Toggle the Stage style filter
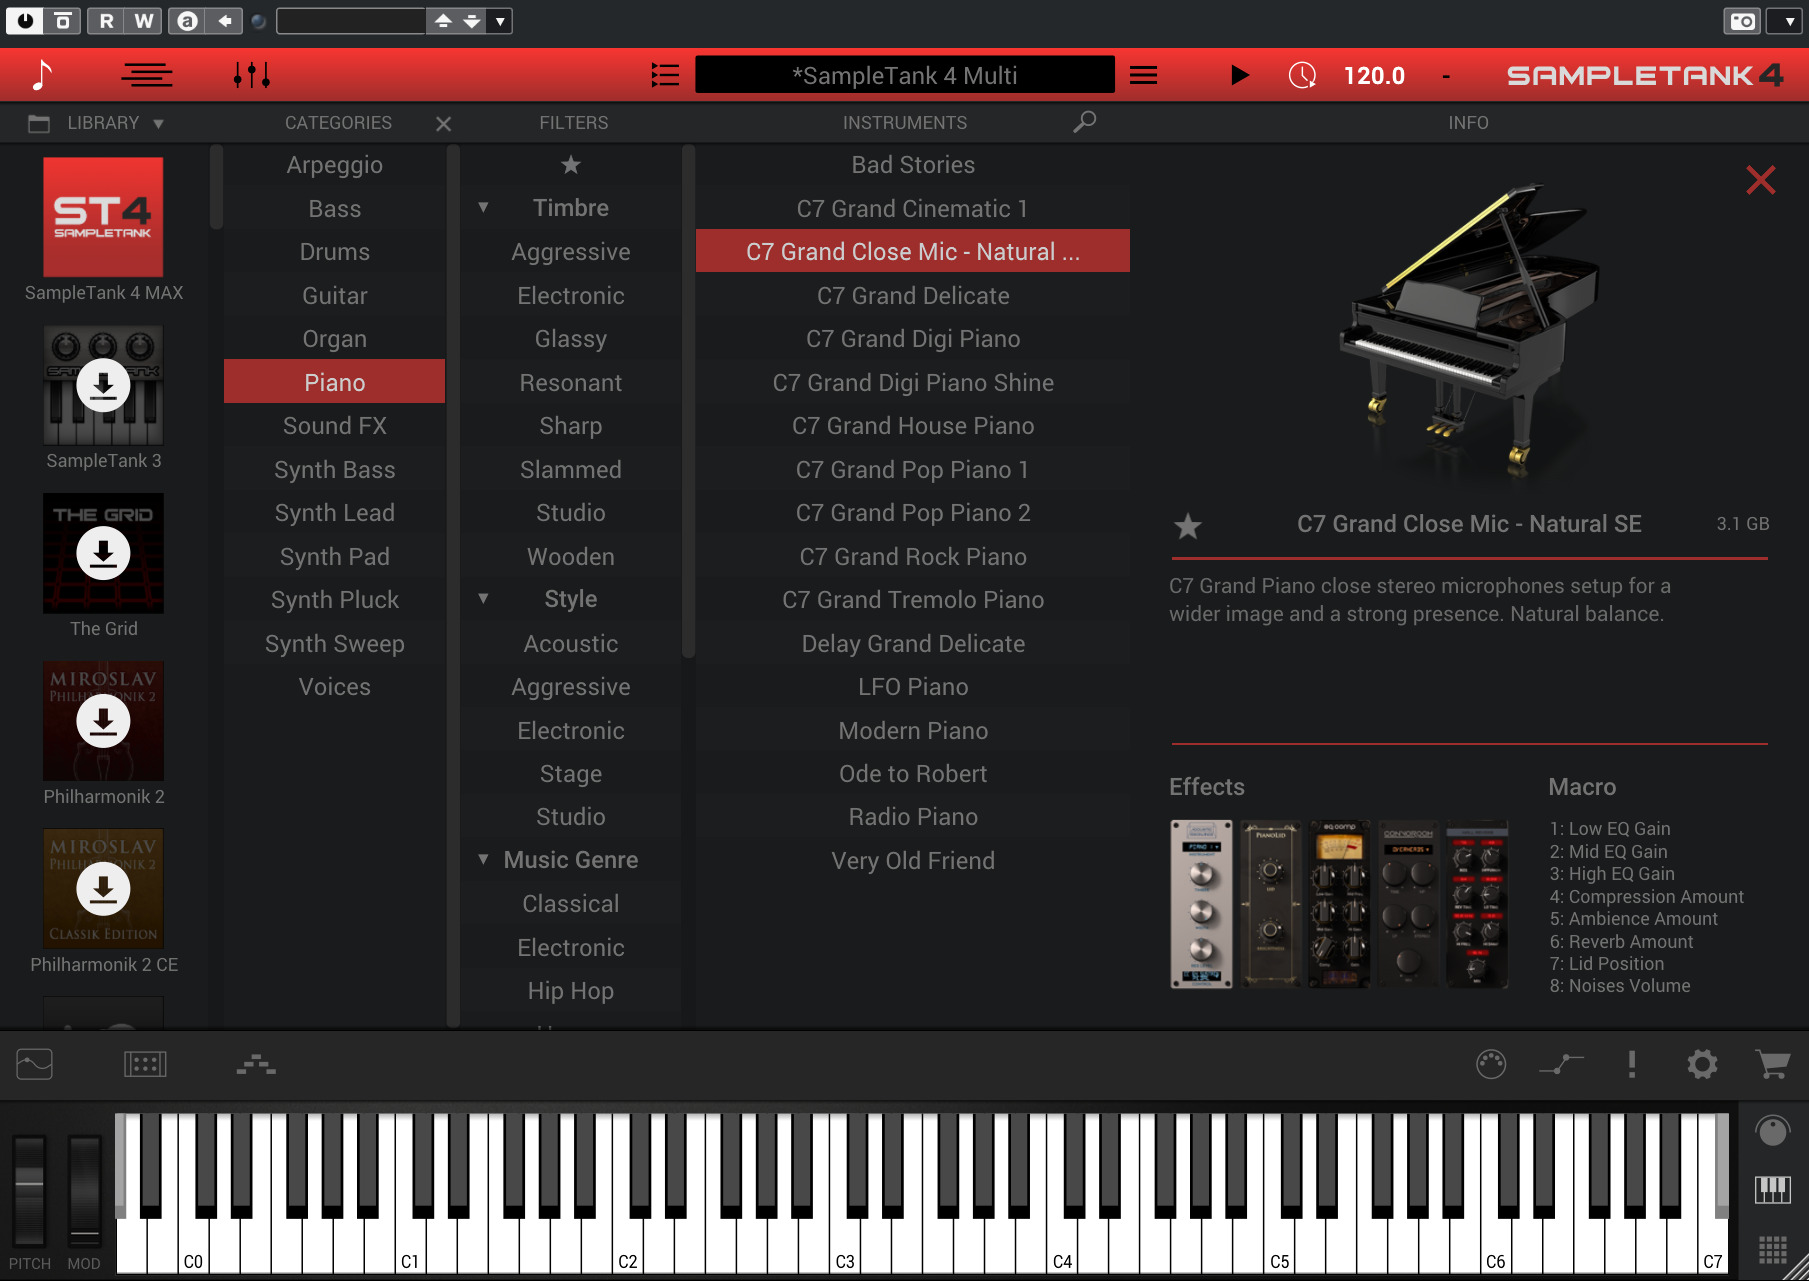 click(571, 774)
